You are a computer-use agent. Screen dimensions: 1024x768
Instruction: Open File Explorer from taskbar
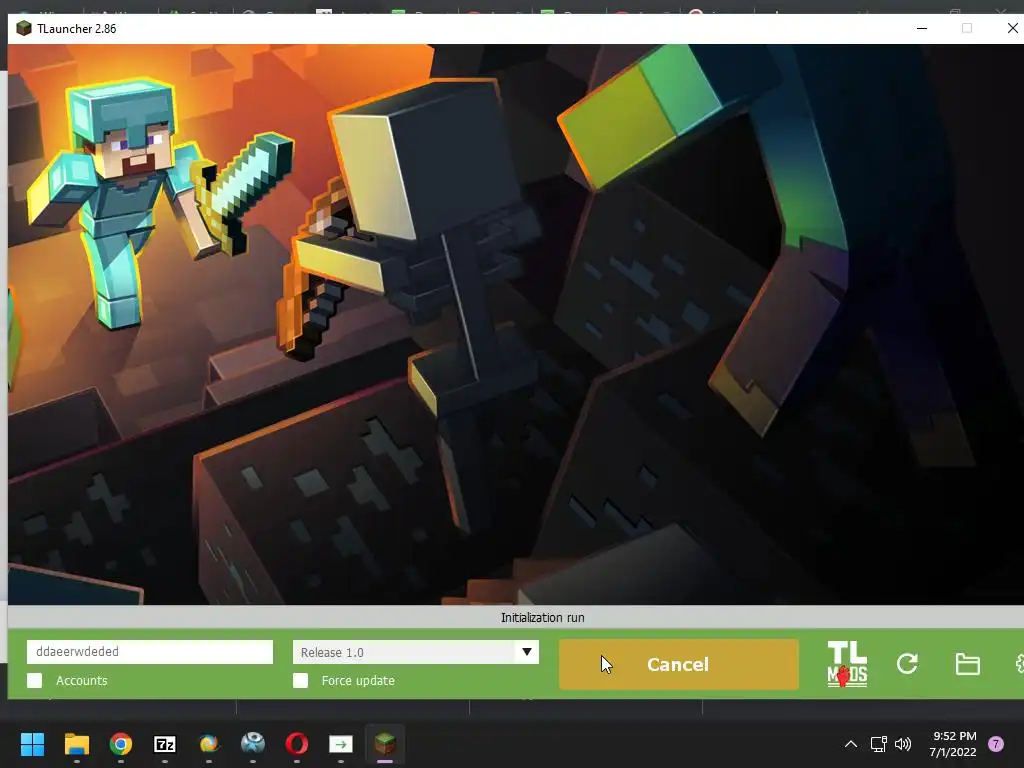point(76,744)
